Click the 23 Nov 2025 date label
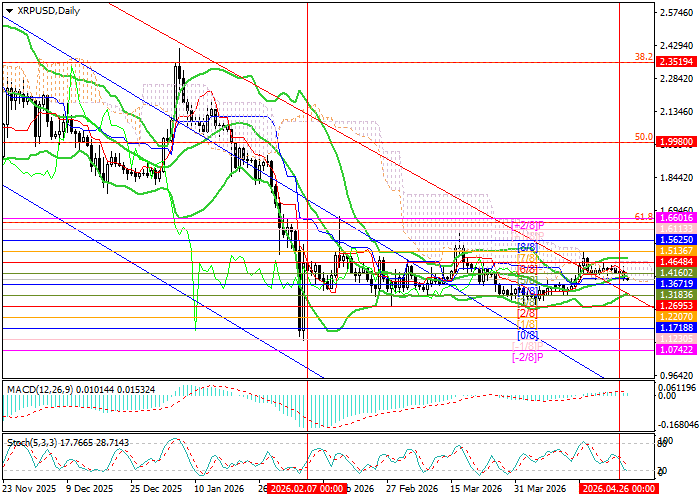This screenshot has width=700, height=500. [29, 488]
